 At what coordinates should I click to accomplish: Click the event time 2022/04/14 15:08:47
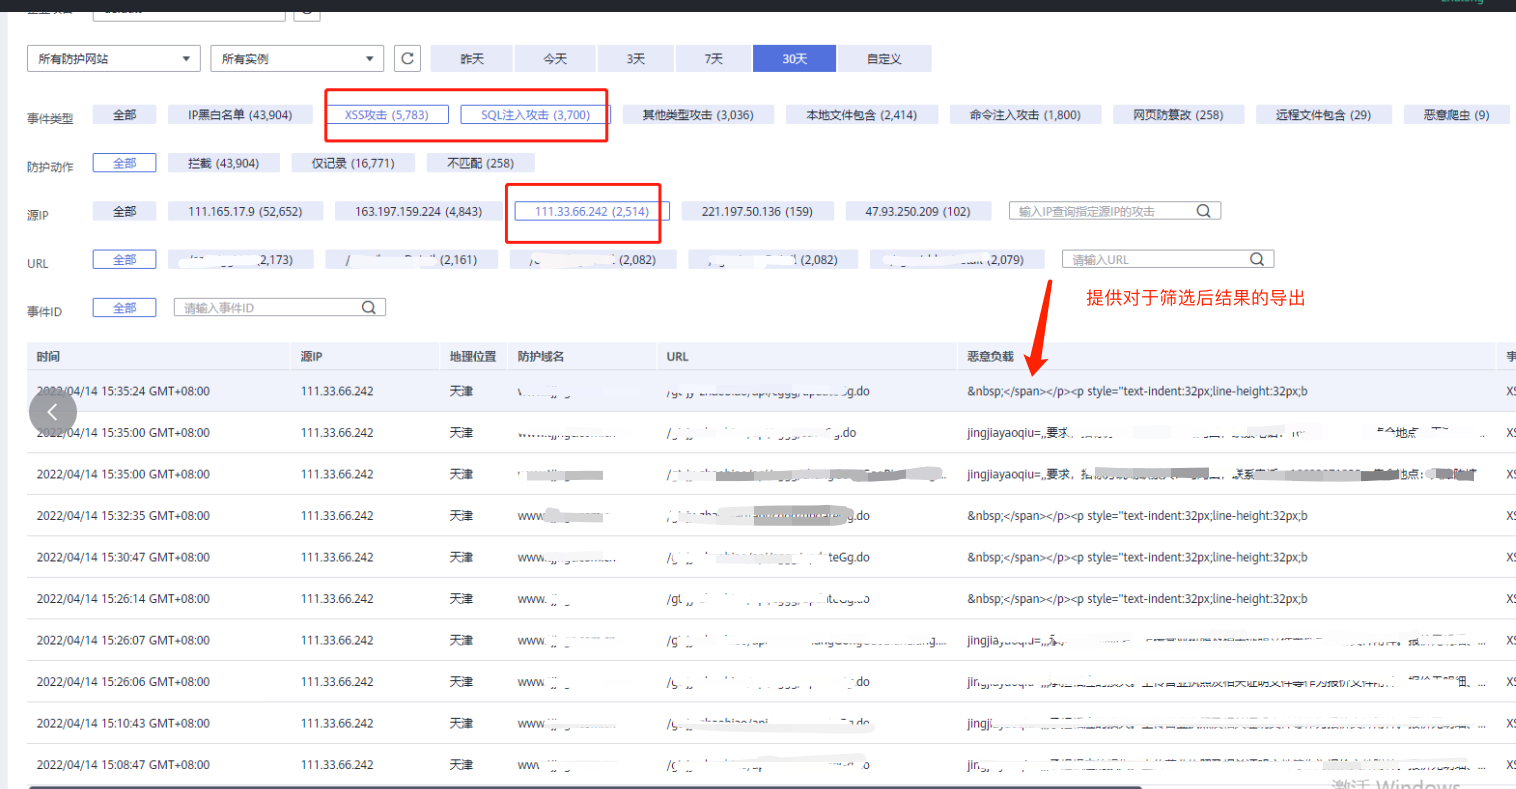click(123, 765)
